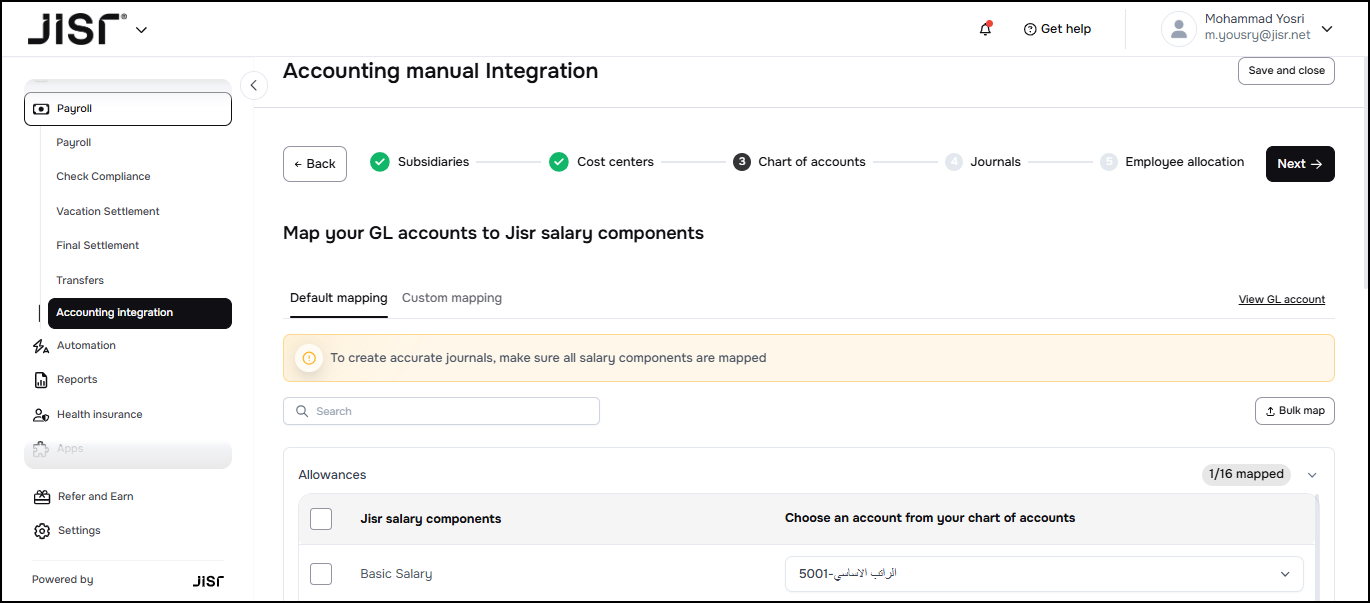Click the Refer and Earn gift icon
The image size is (1370, 603).
point(41,497)
